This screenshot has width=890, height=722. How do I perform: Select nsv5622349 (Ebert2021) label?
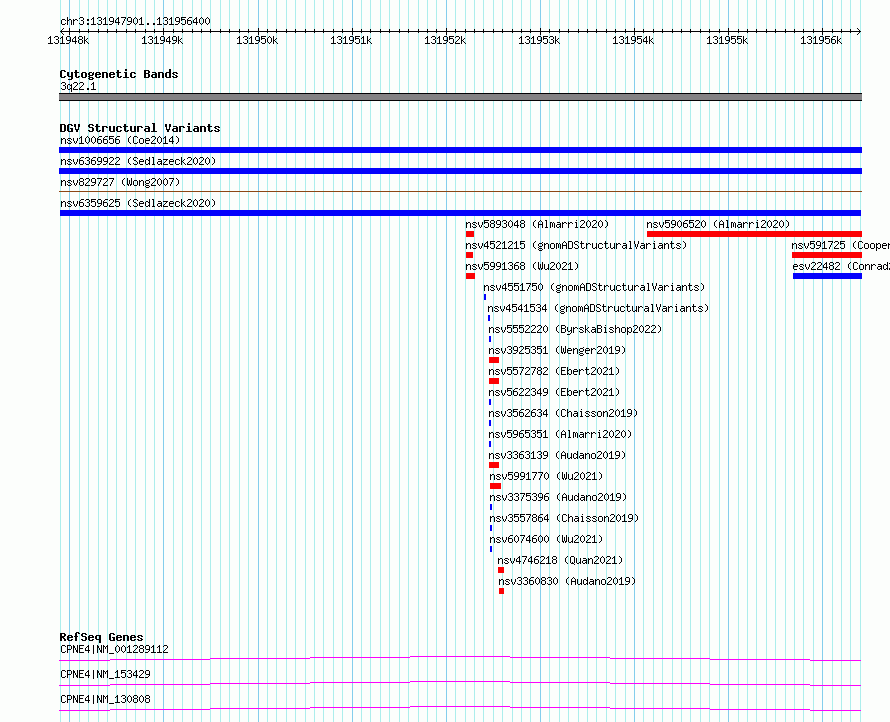tap(554, 392)
